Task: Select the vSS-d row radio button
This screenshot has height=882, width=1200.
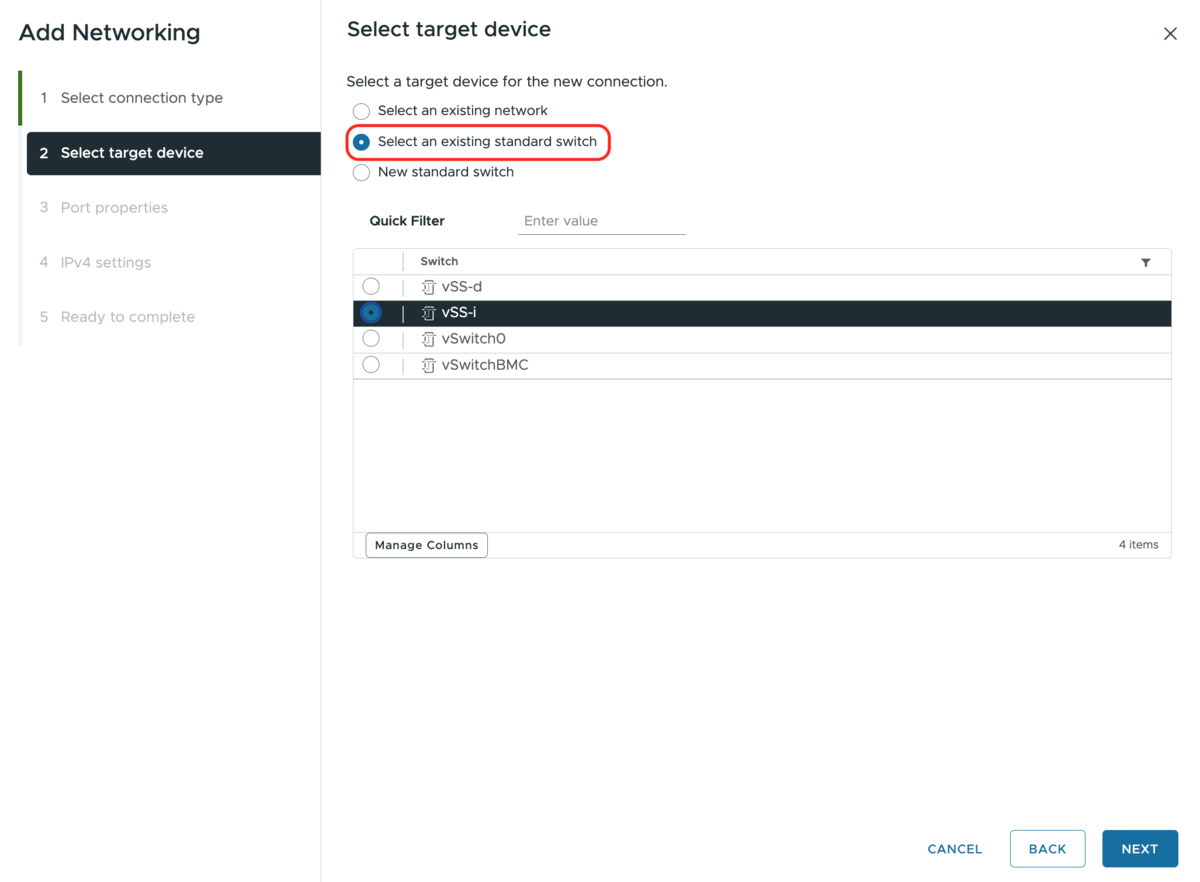Action: [371, 287]
